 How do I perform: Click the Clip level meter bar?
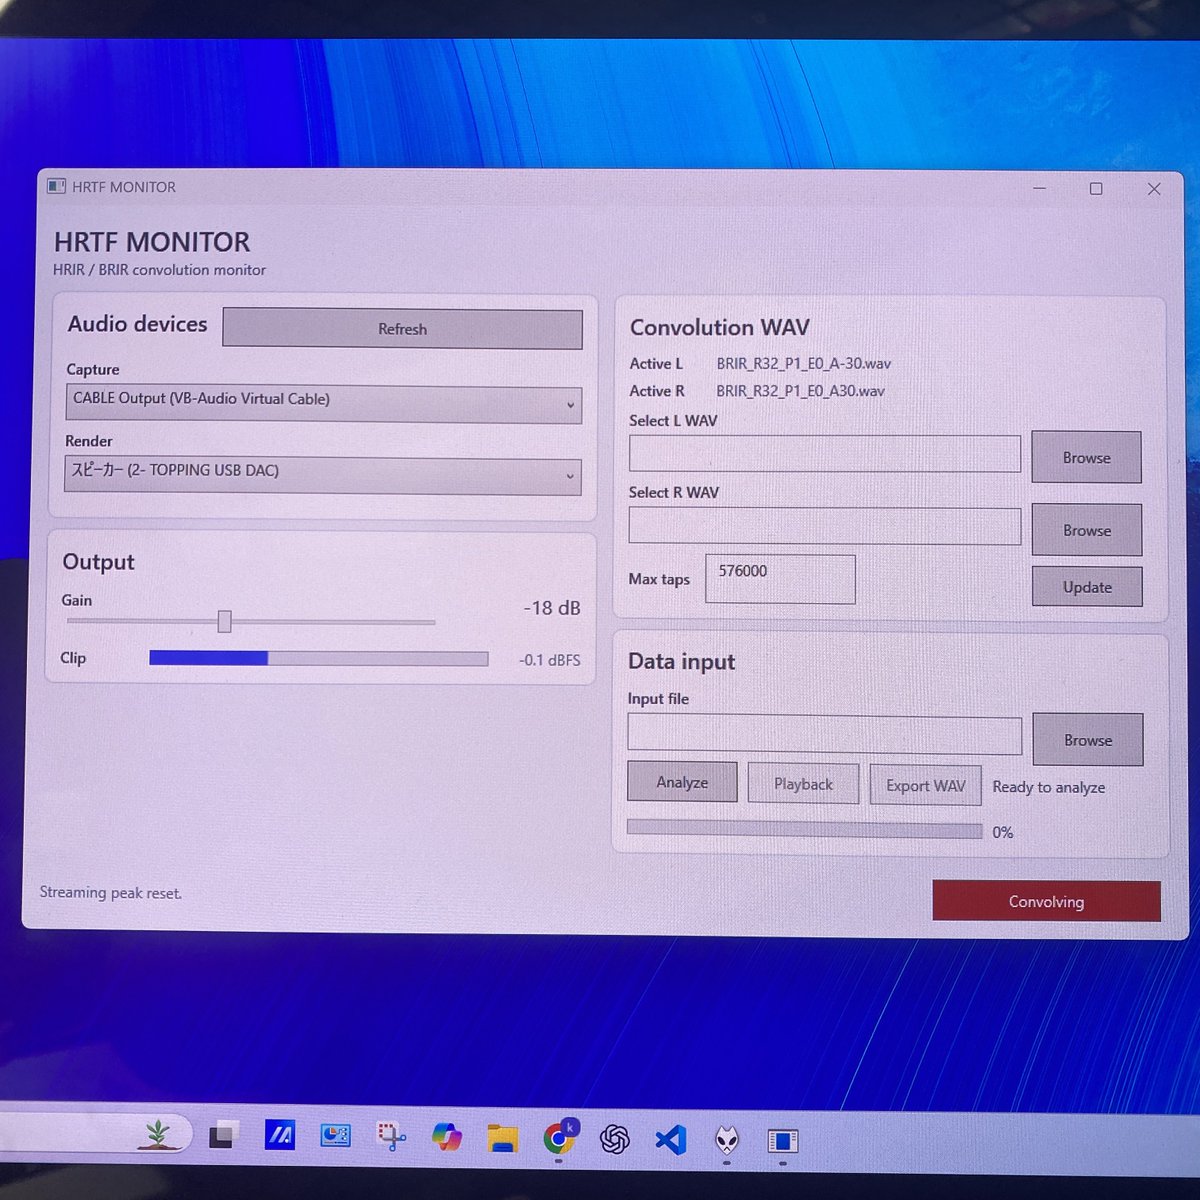pos(319,658)
